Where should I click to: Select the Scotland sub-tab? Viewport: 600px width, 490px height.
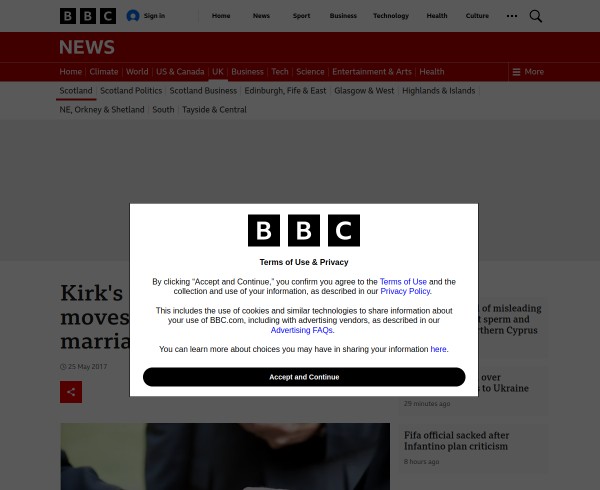76,91
